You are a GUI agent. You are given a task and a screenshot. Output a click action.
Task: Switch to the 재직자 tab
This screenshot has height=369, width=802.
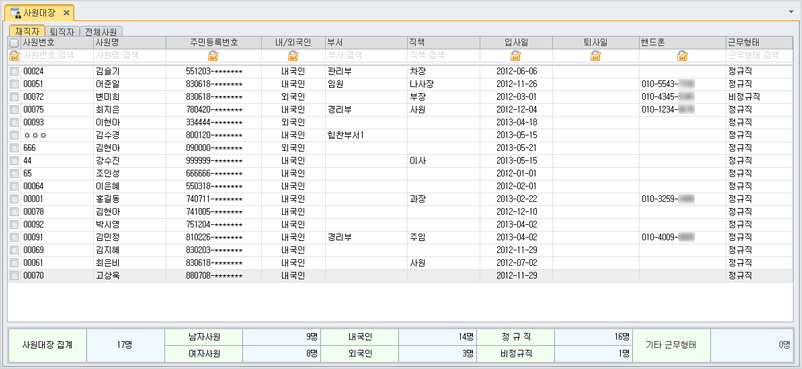point(27,31)
